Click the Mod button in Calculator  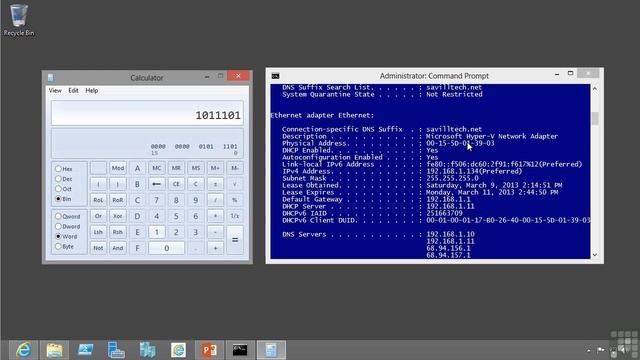click(x=118, y=168)
